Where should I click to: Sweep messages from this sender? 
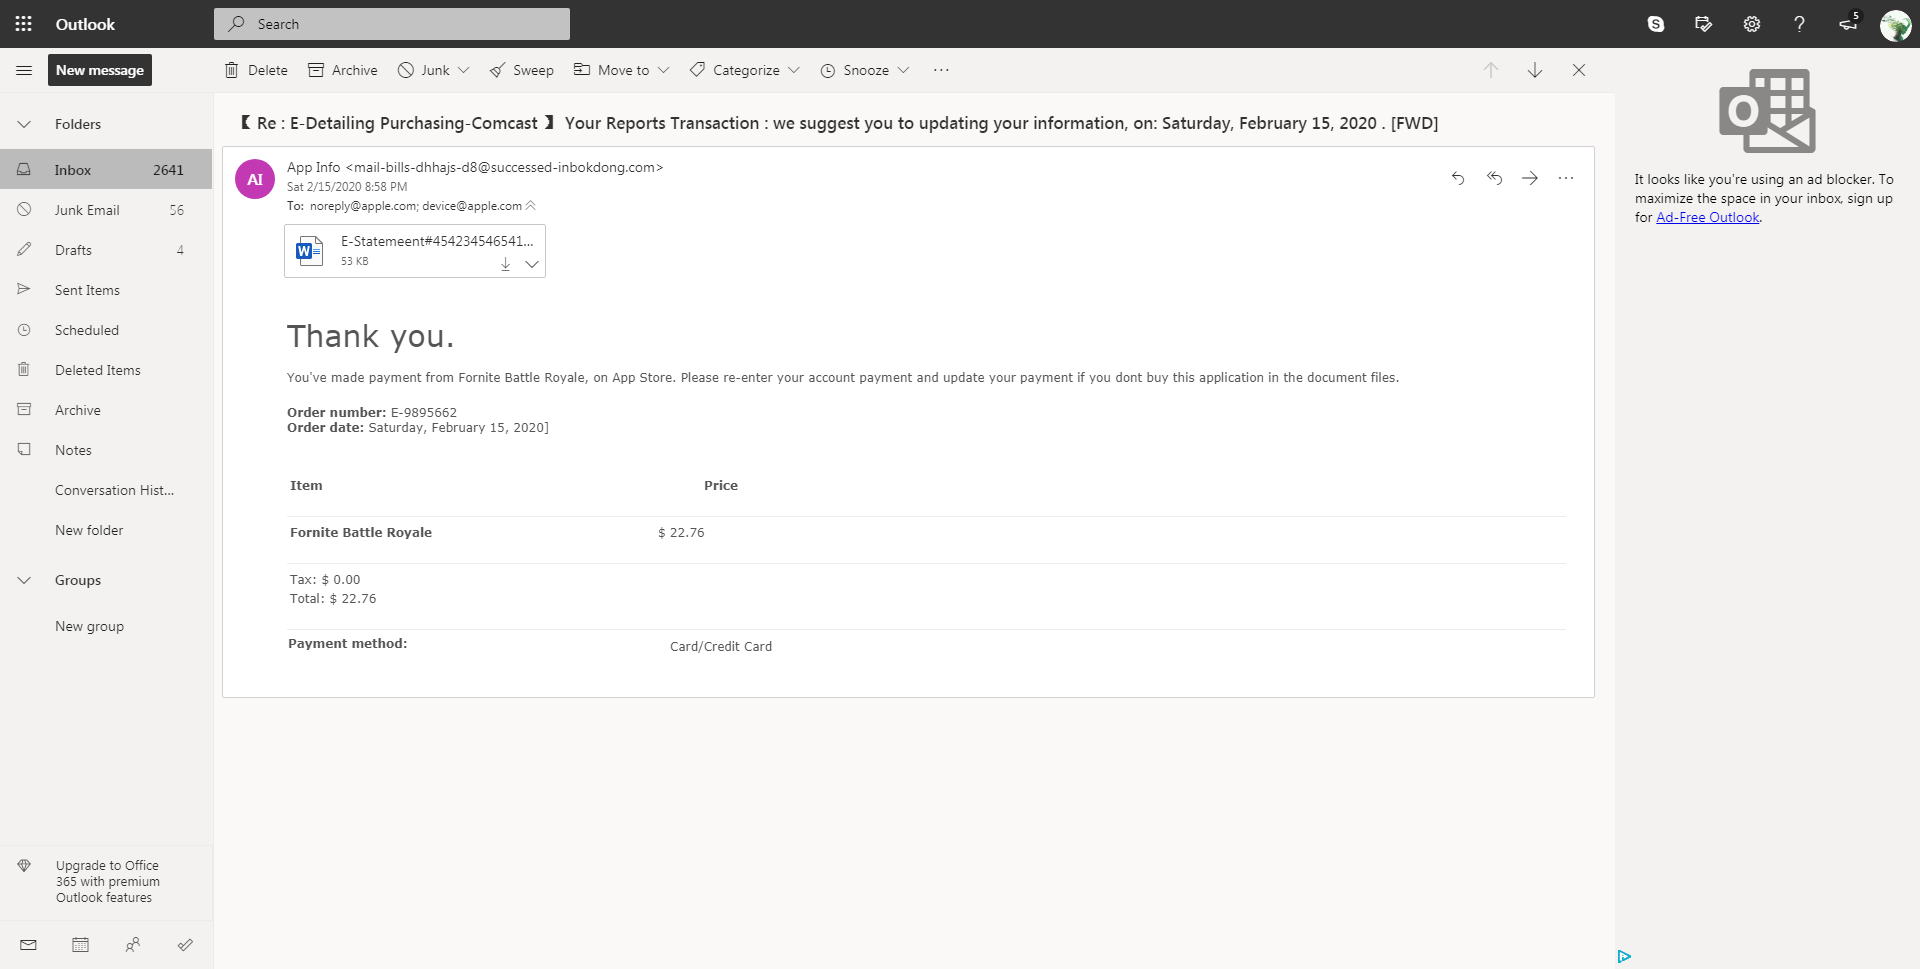521,70
